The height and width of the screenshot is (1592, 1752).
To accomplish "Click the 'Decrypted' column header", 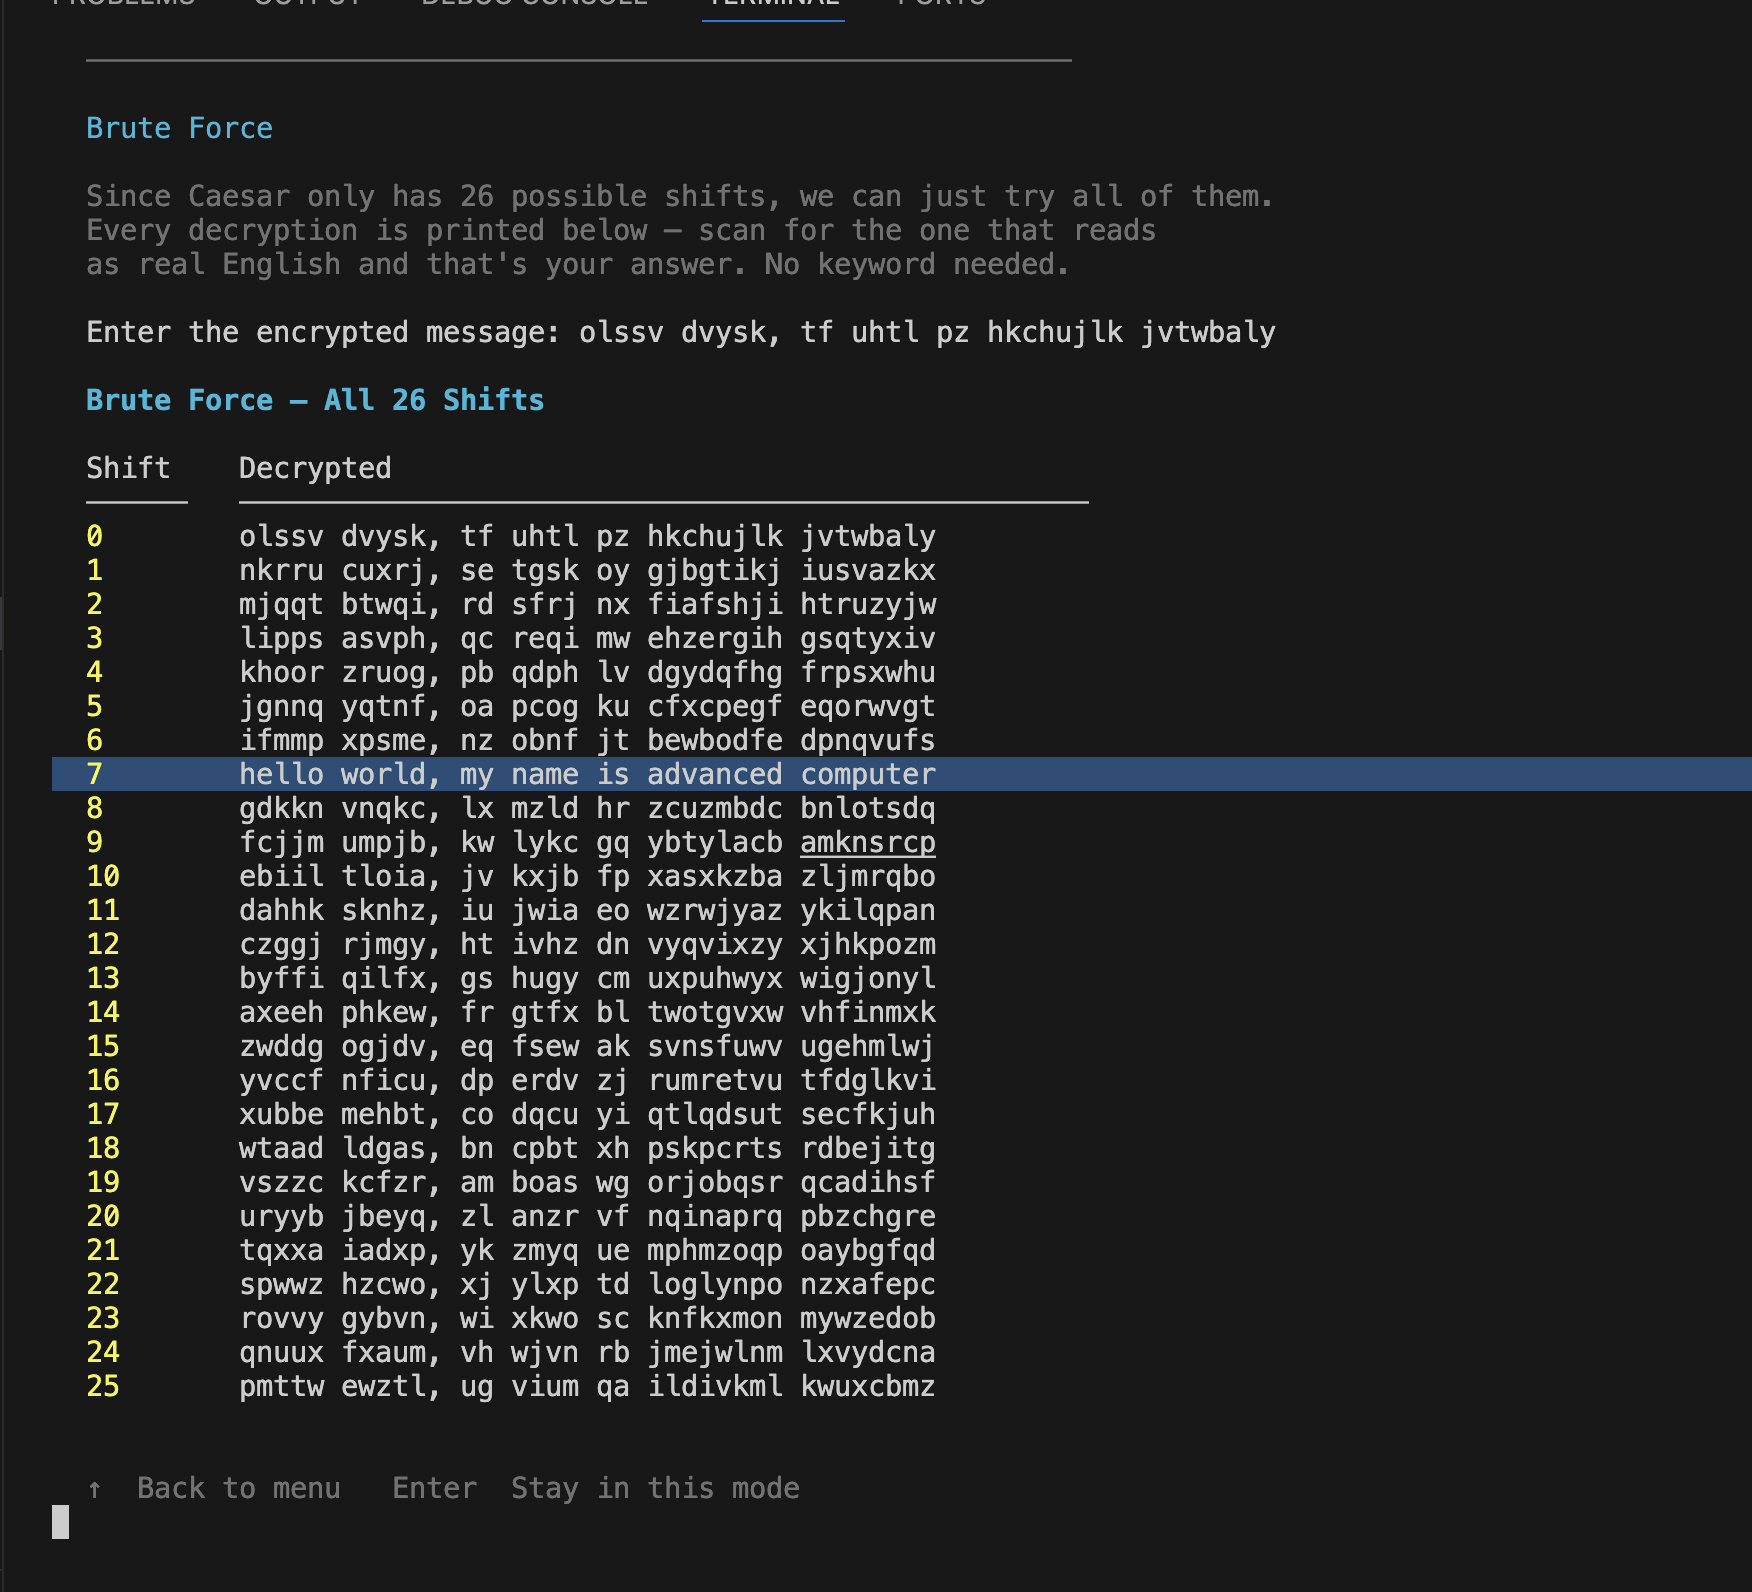I will [315, 468].
